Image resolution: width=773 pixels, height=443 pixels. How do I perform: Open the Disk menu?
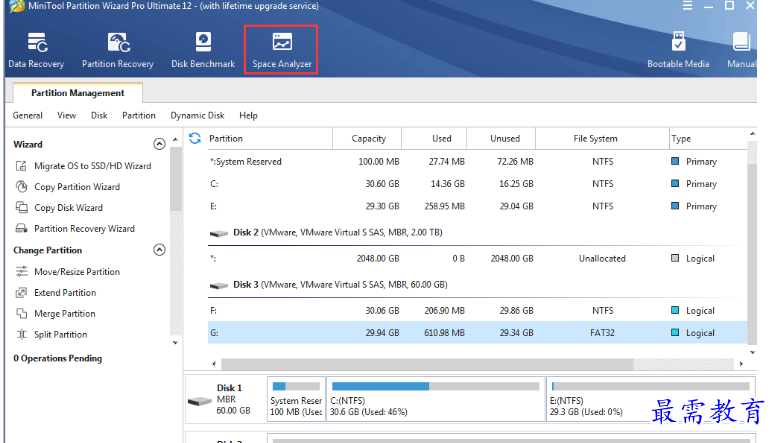tap(99, 115)
